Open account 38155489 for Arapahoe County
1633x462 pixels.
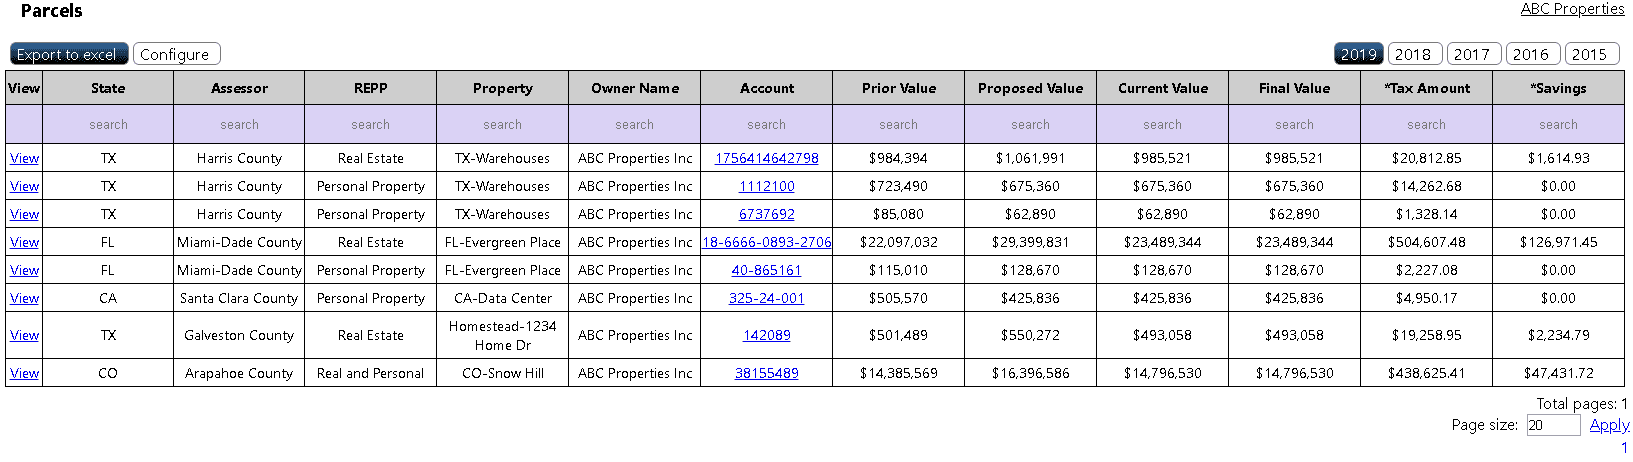pyautogui.click(x=766, y=373)
